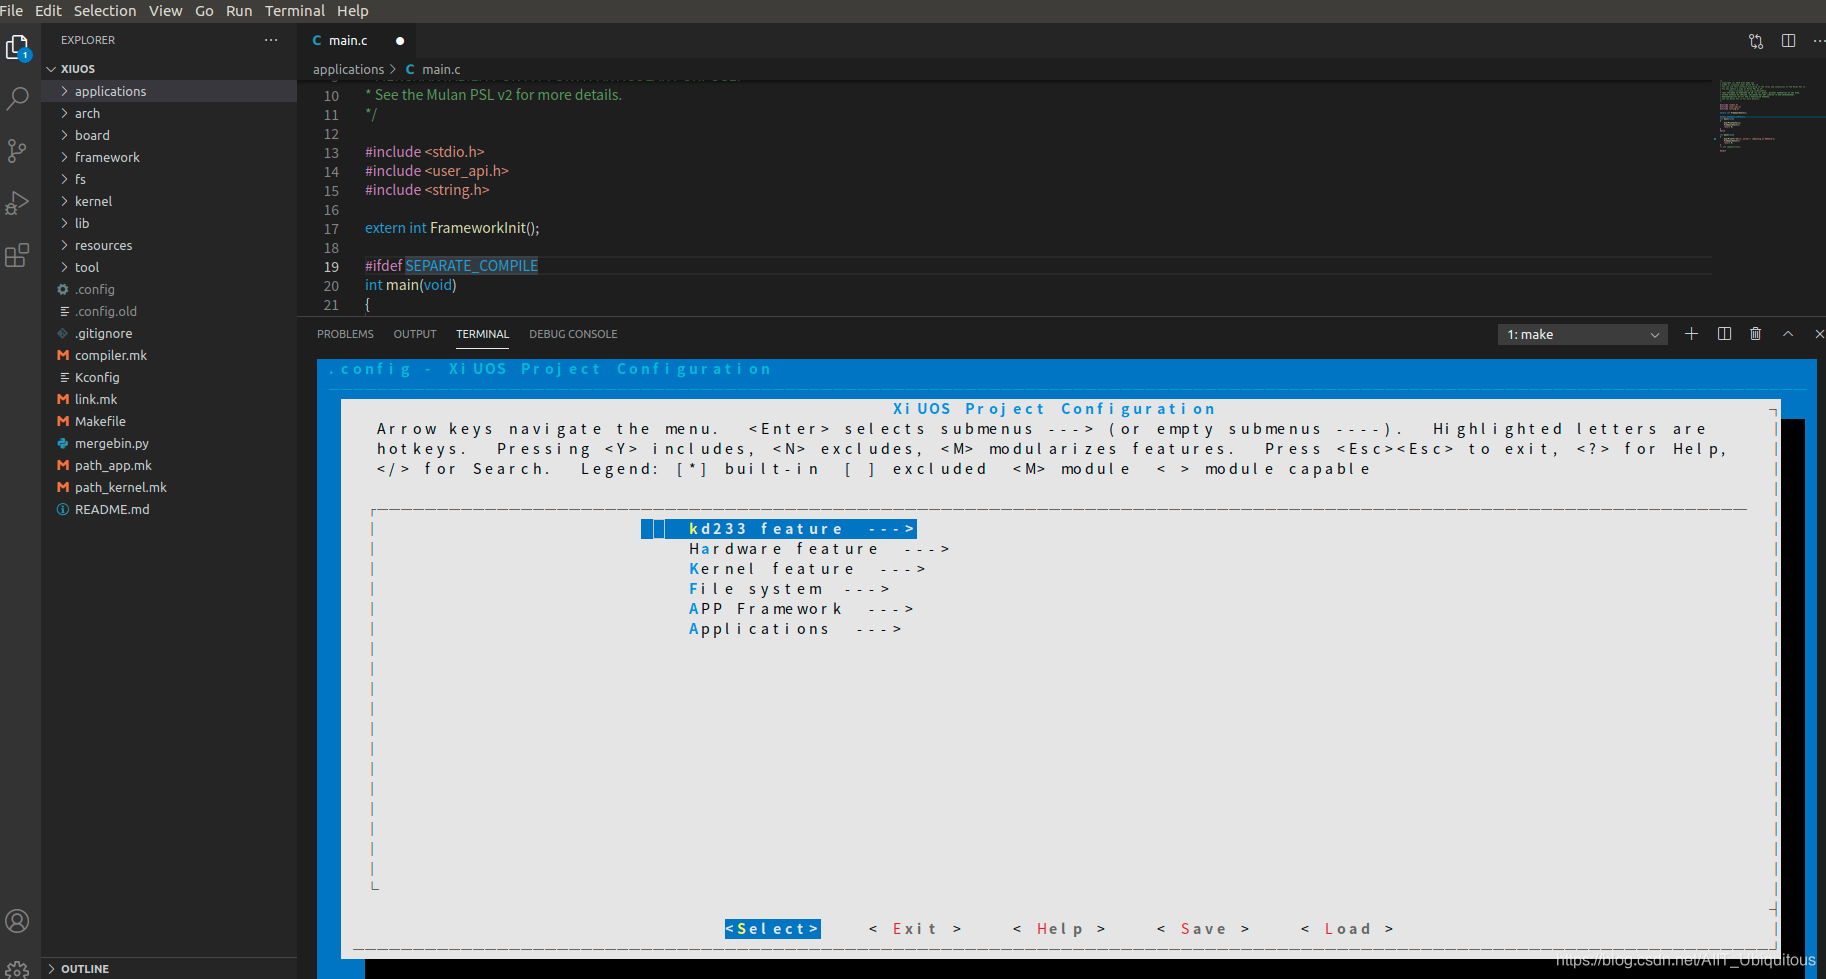Open the Run and Debug view
Screen dimensions: 1826x979
point(18,203)
